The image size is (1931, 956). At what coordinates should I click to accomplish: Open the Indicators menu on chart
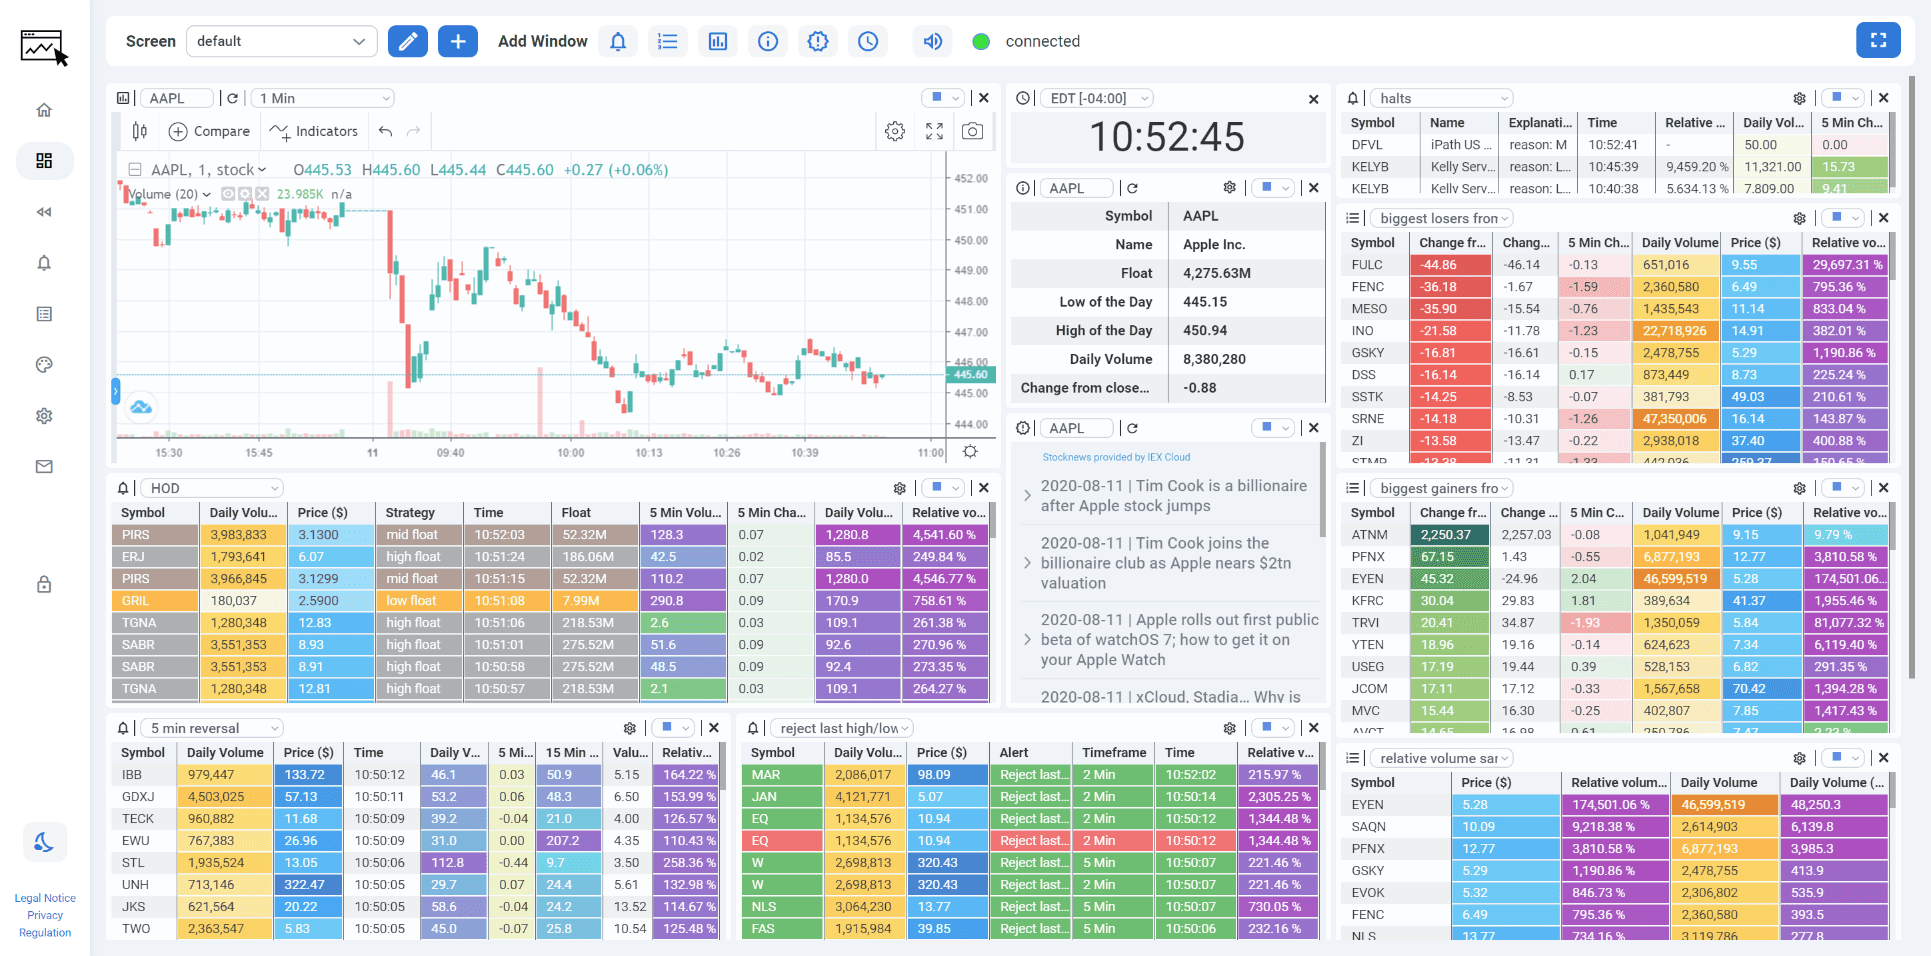click(x=314, y=131)
